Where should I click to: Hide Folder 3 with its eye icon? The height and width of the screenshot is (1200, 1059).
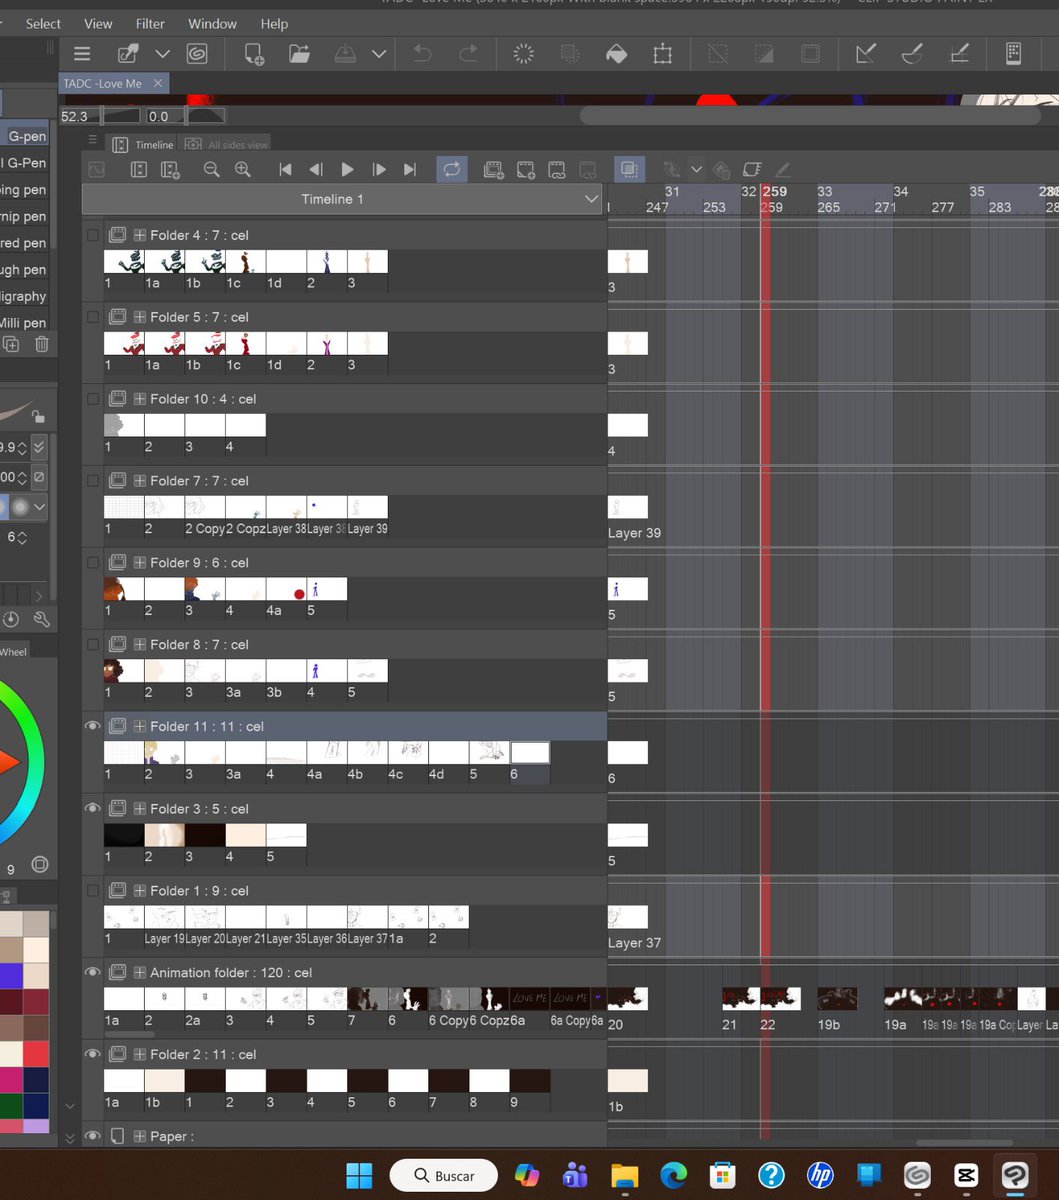(x=93, y=808)
